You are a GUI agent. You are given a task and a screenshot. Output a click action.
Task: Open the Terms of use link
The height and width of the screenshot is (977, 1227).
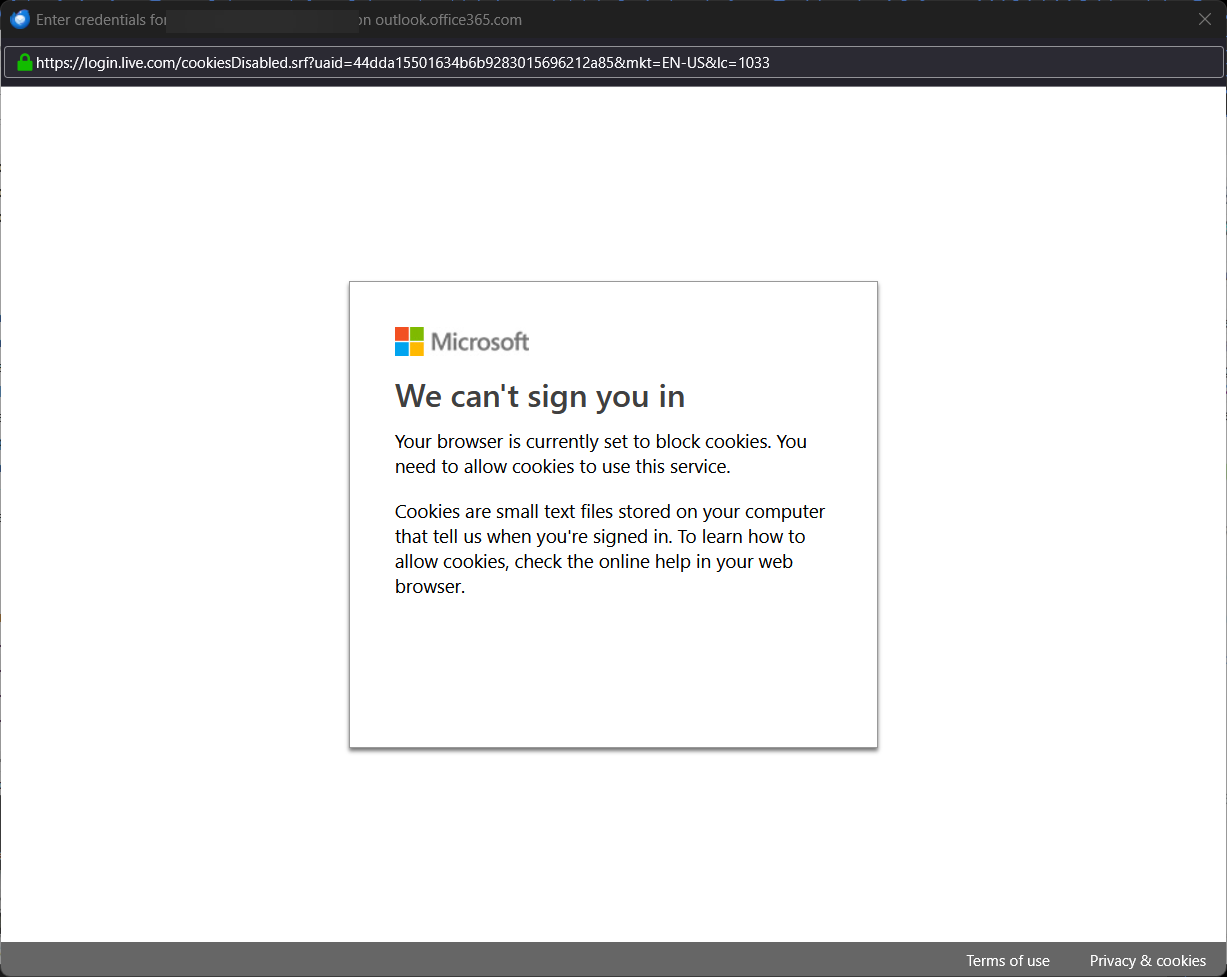coord(1008,961)
